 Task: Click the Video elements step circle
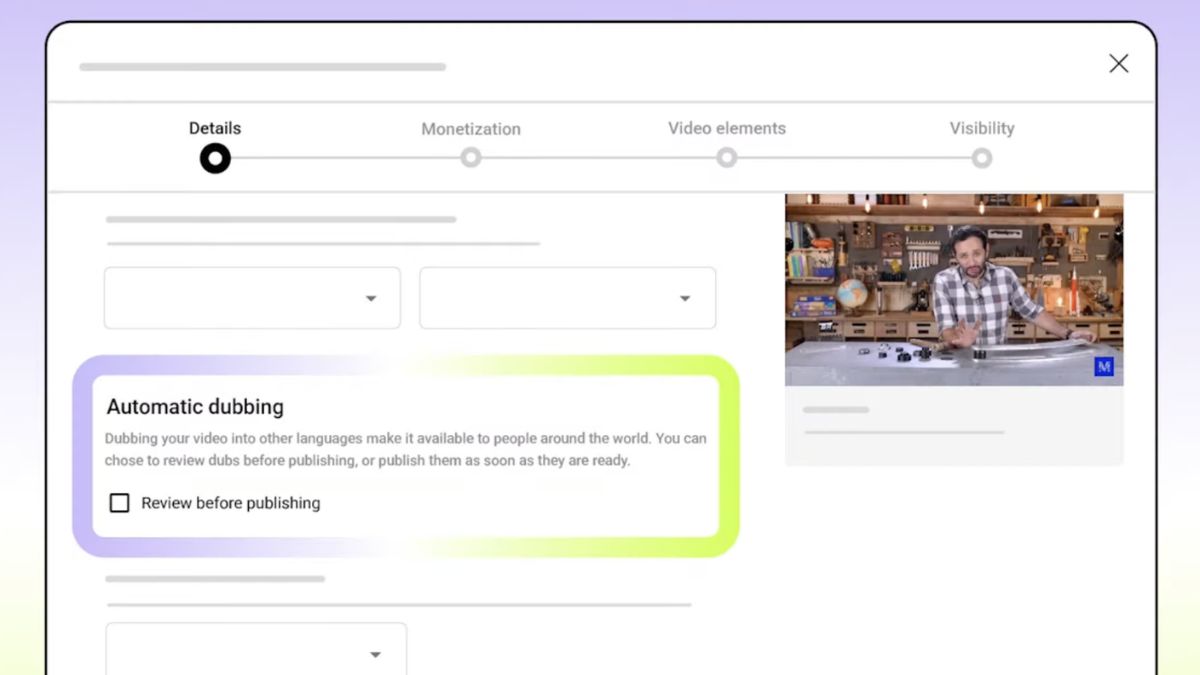pyautogui.click(x=726, y=158)
